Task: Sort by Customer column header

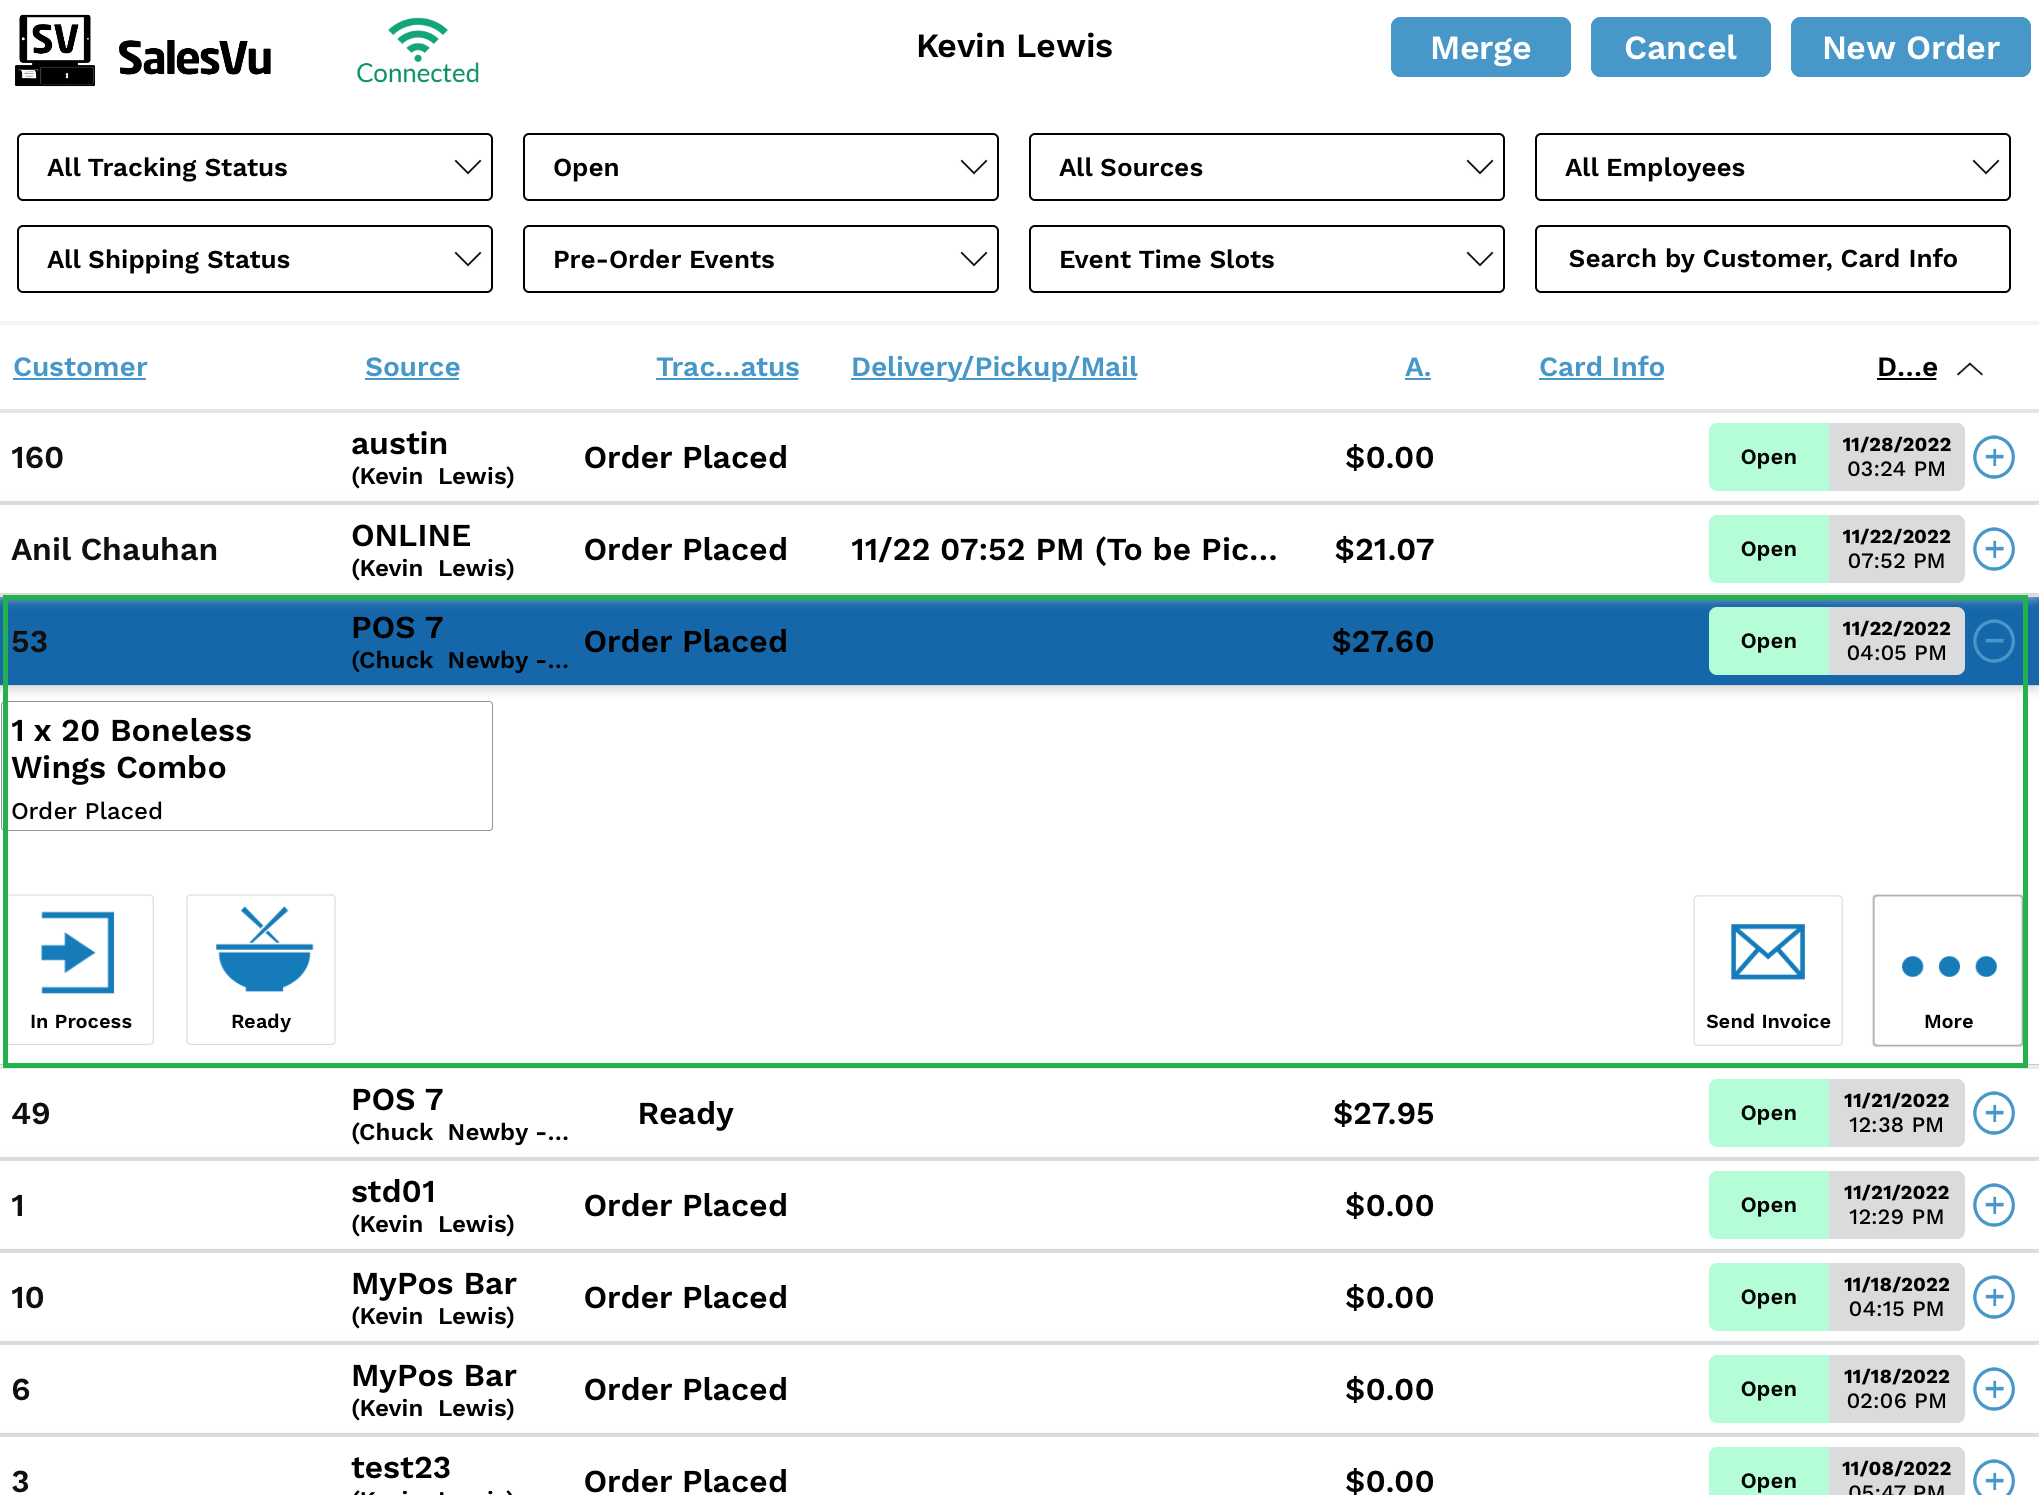Action: [80, 367]
